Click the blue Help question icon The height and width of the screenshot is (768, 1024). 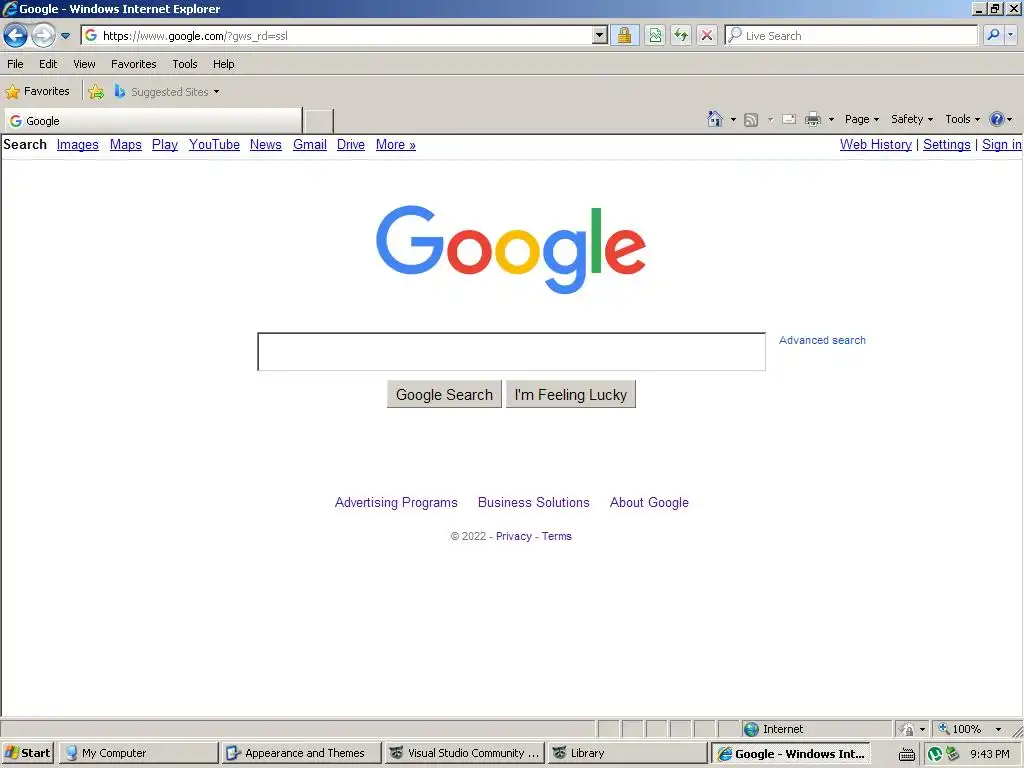pos(997,119)
